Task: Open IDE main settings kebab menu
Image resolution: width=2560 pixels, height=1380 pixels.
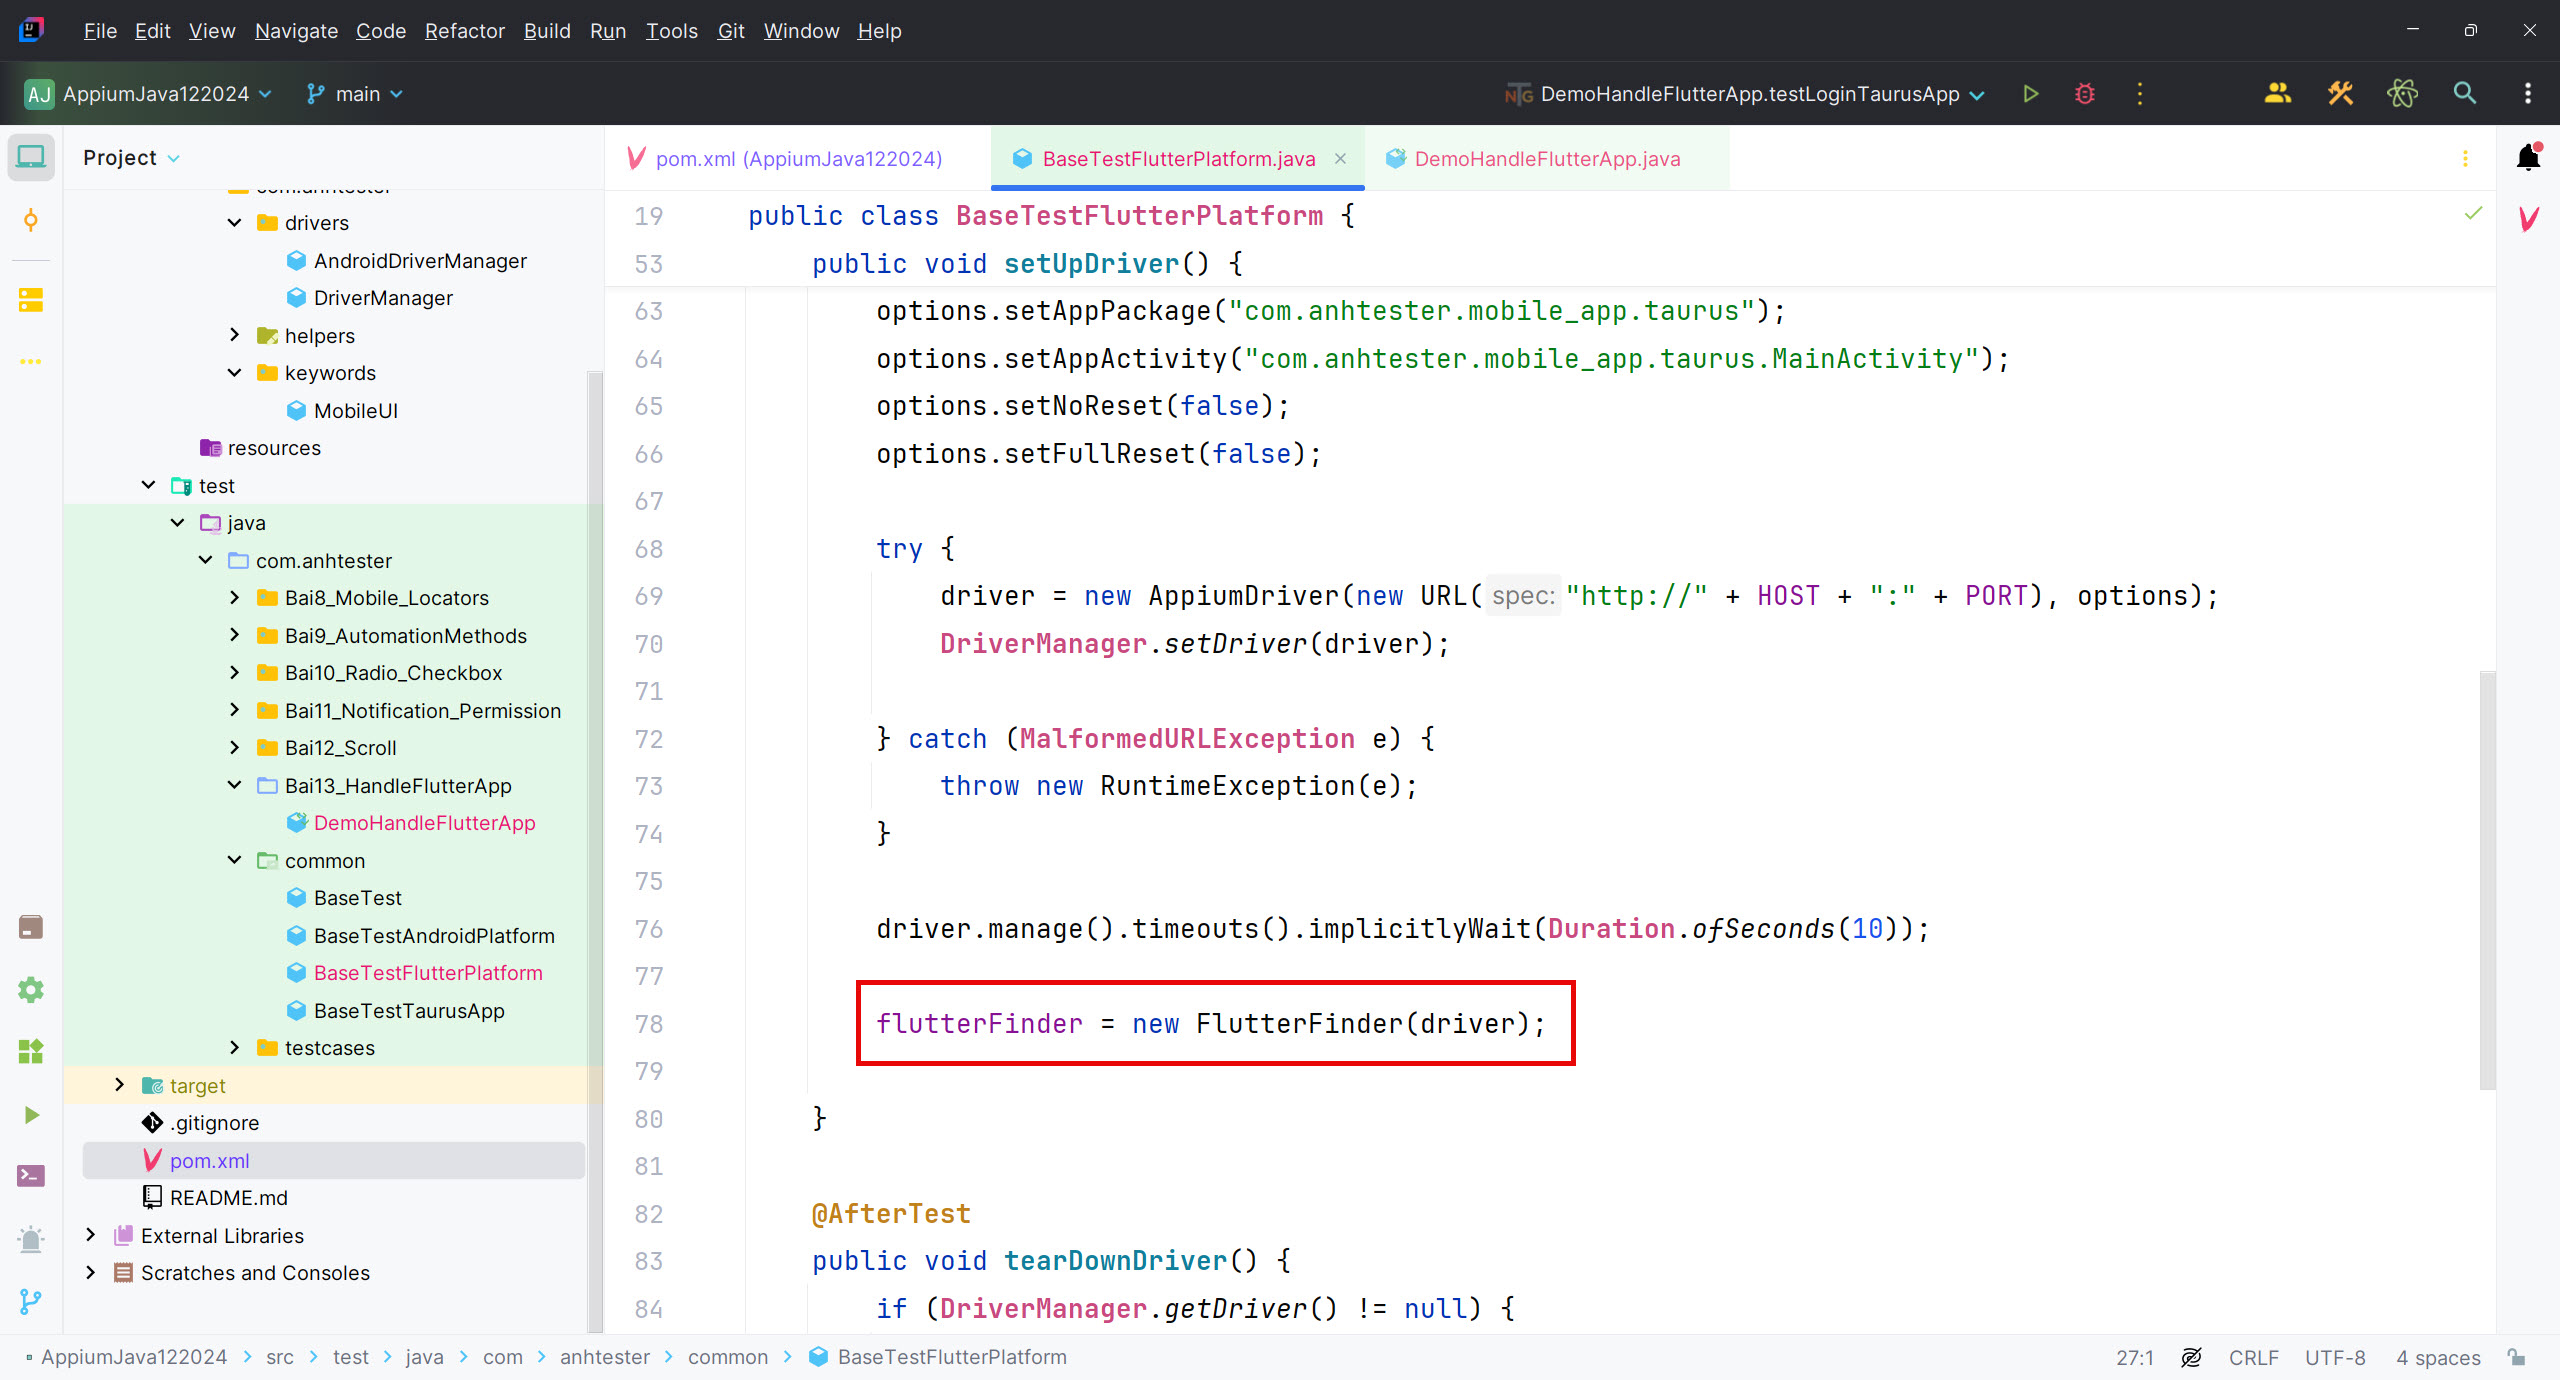Action: (2528, 94)
